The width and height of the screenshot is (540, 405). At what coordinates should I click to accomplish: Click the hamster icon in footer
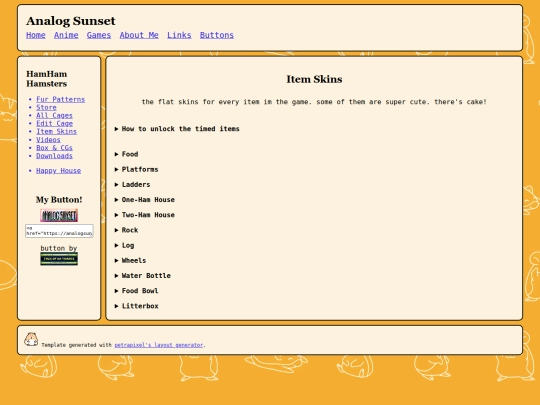coord(31,339)
